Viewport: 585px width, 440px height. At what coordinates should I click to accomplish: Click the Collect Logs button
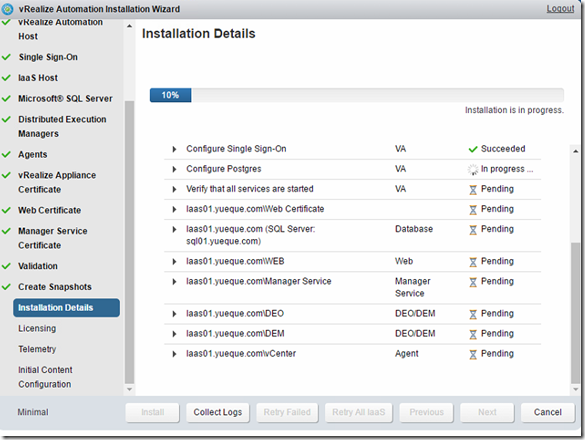pyautogui.click(x=218, y=412)
